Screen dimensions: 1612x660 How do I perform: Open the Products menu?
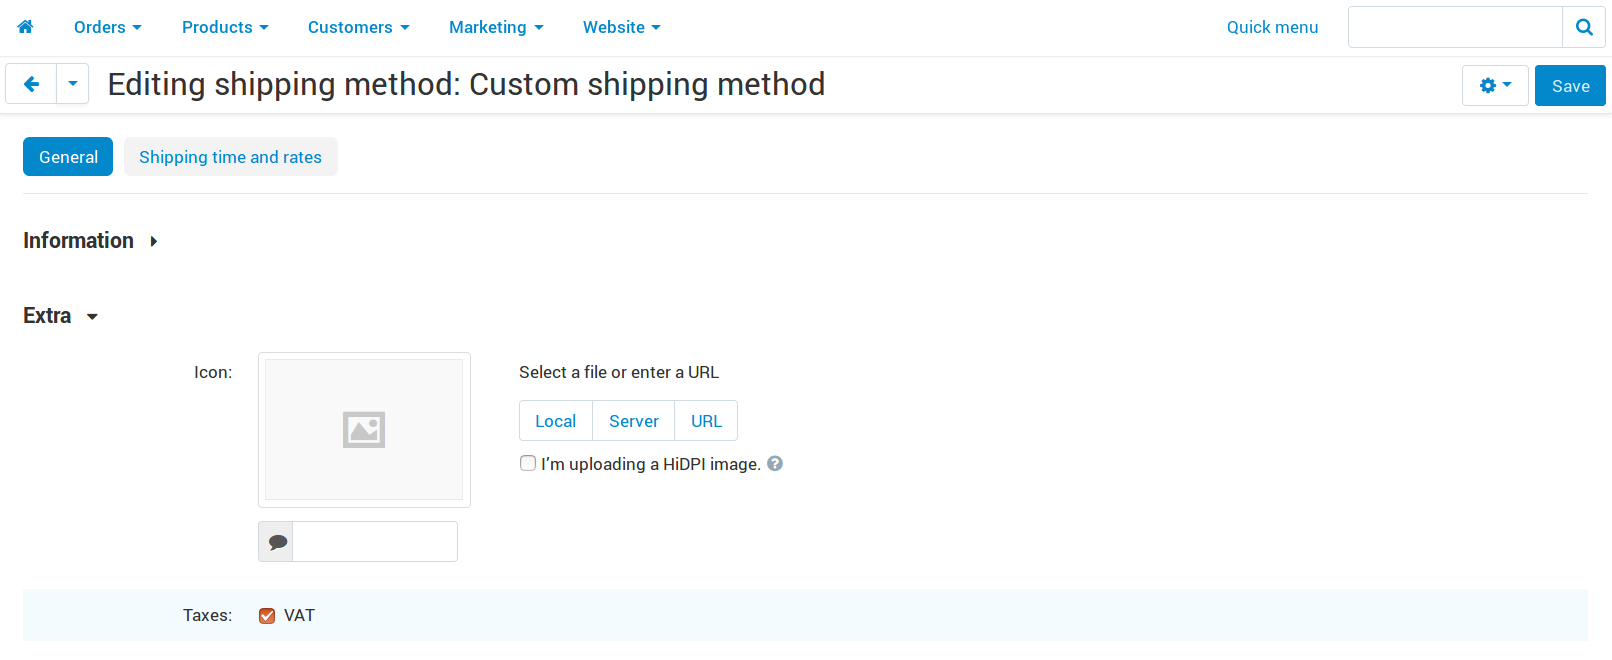click(x=225, y=27)
